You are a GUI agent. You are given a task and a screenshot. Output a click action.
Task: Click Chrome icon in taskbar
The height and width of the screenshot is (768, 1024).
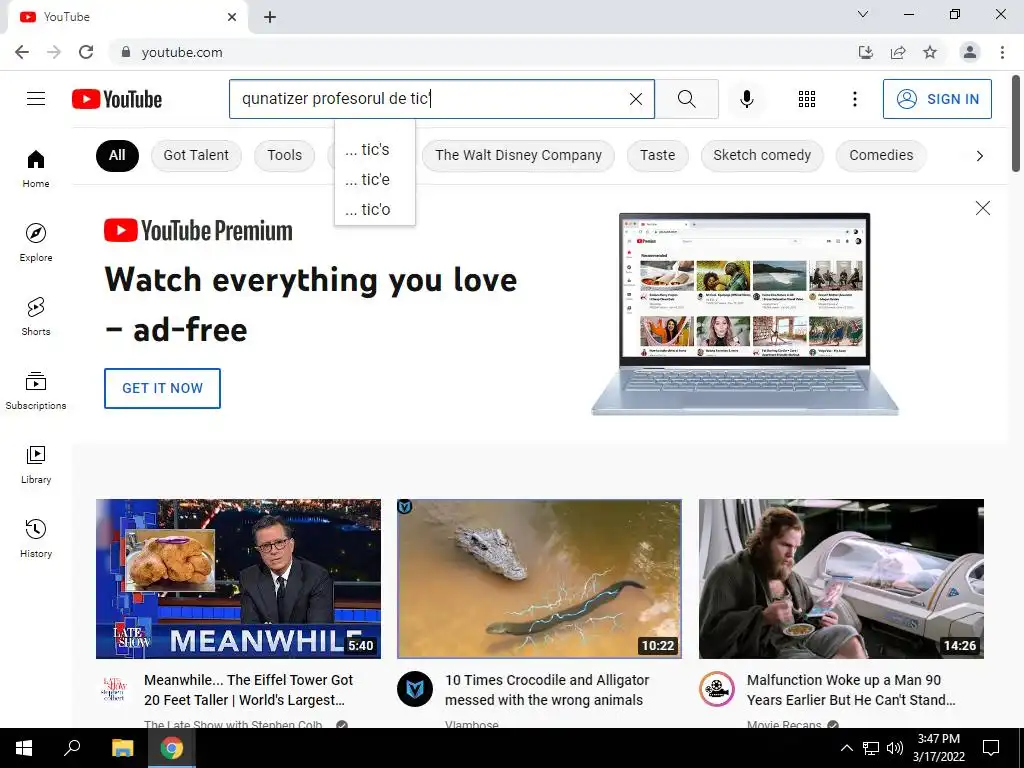172,748
